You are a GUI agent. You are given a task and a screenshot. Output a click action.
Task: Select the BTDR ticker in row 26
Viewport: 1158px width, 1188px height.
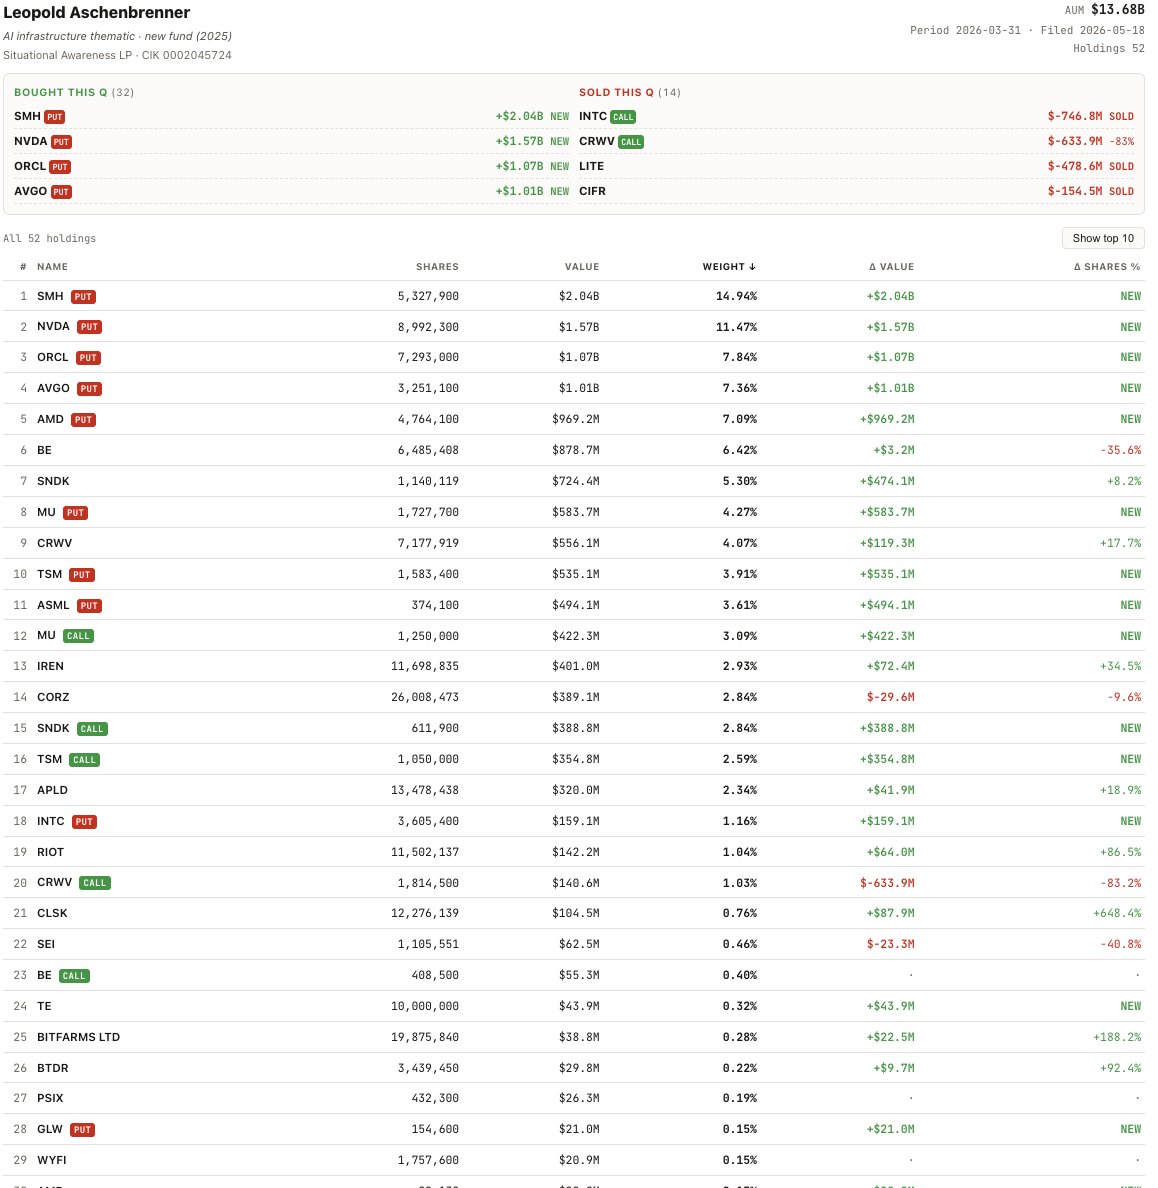tap(52, 1069)
